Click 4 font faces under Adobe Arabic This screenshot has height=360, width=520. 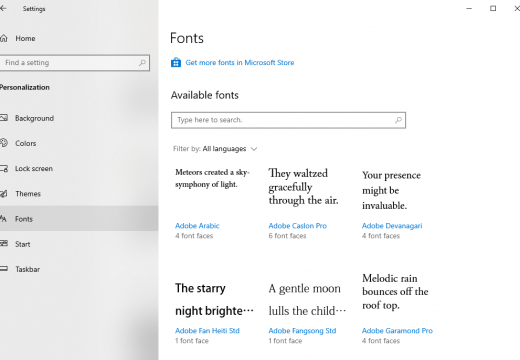(x=194, y=236)
